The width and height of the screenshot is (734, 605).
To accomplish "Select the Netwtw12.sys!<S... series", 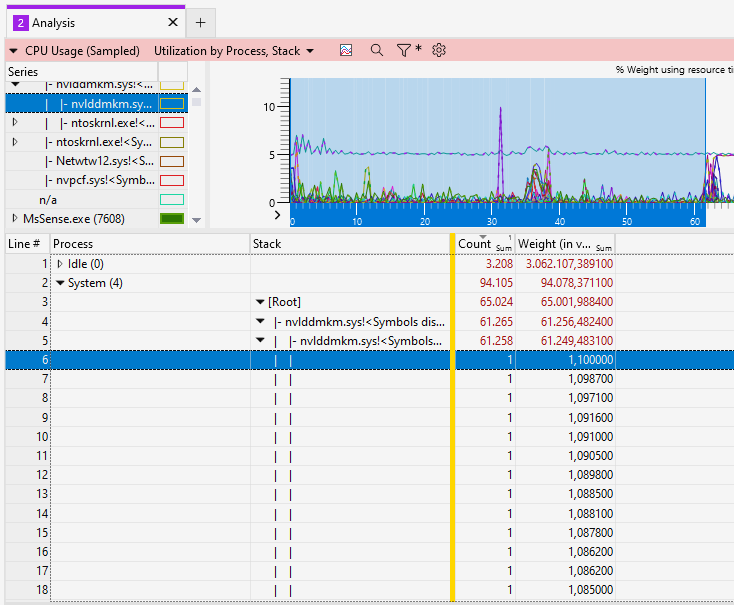I will (x=99, y=161).
